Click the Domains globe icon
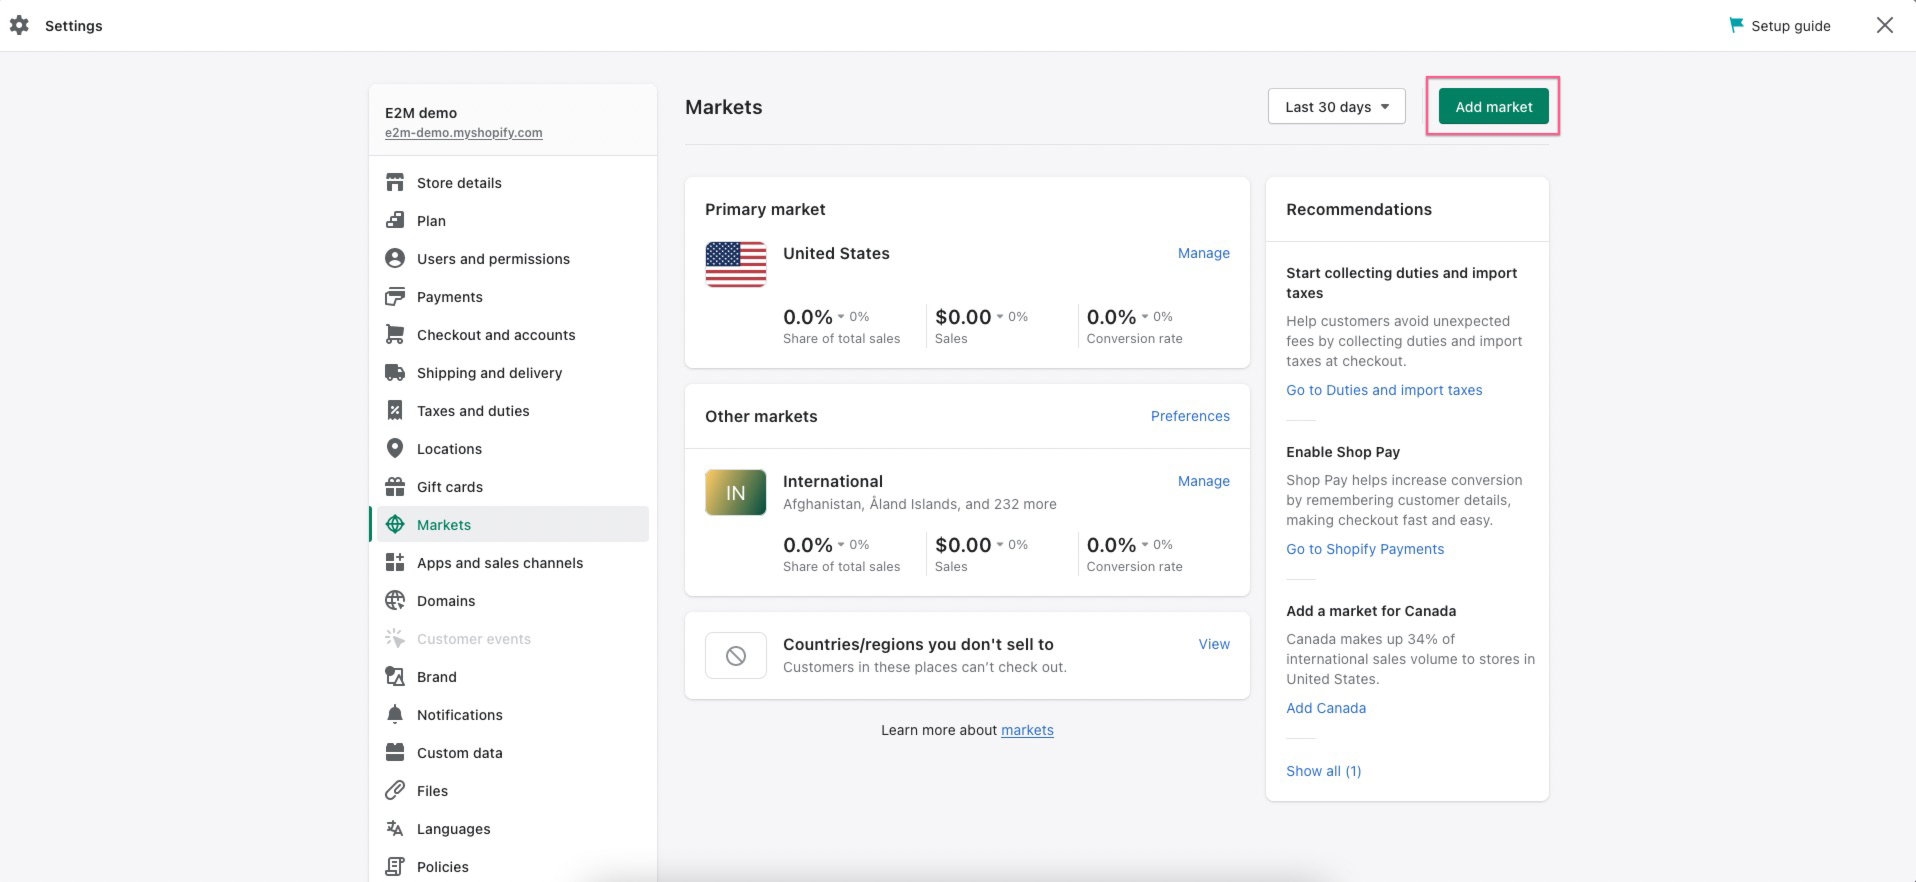This screenshot has height=882, width=1916. point(395,601)
